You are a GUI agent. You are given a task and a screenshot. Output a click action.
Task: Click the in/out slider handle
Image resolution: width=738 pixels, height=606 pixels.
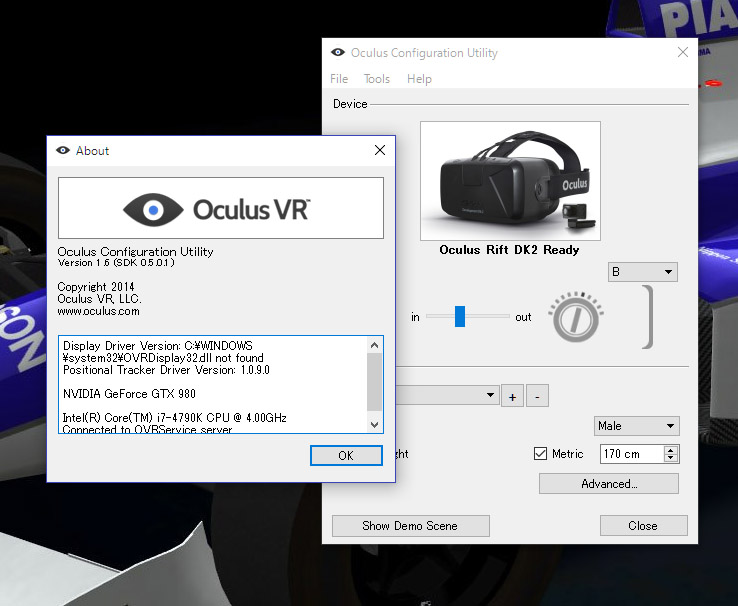(x=460, y=317)
